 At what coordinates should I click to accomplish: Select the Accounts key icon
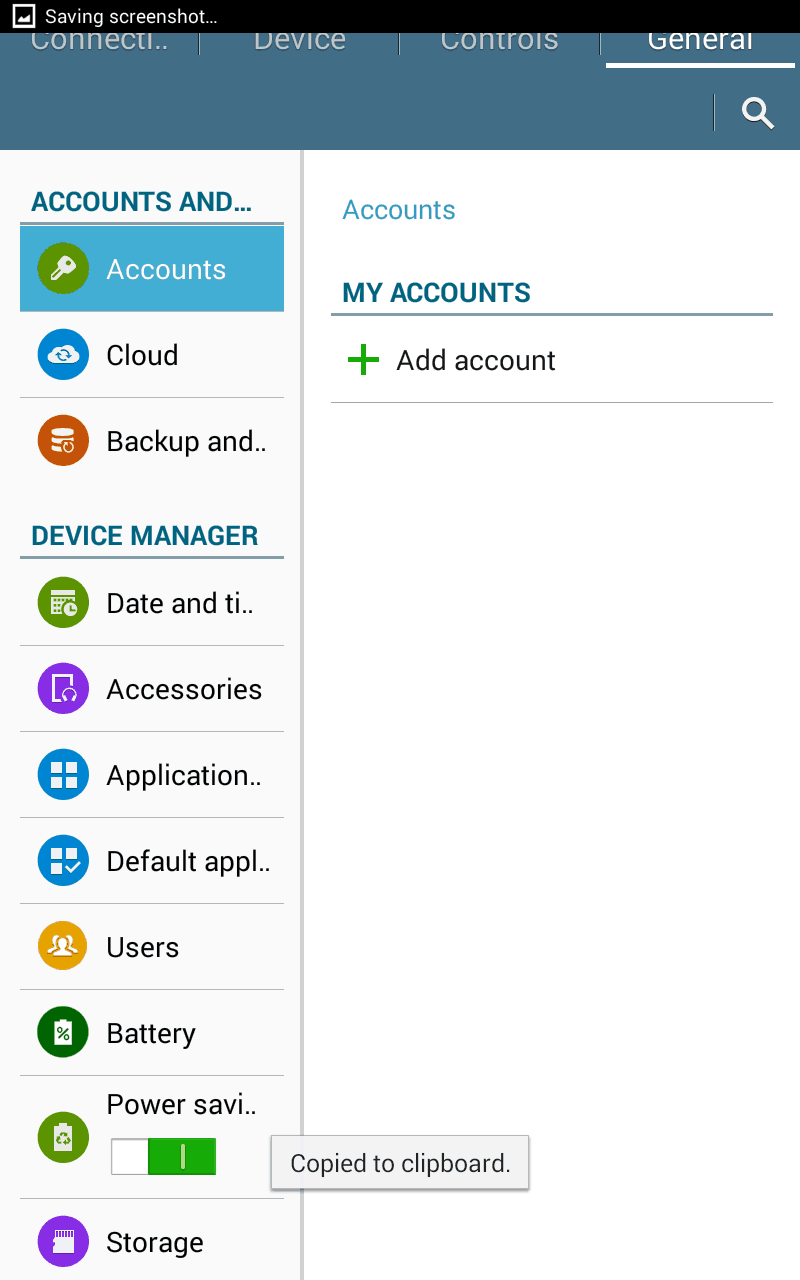63,269
